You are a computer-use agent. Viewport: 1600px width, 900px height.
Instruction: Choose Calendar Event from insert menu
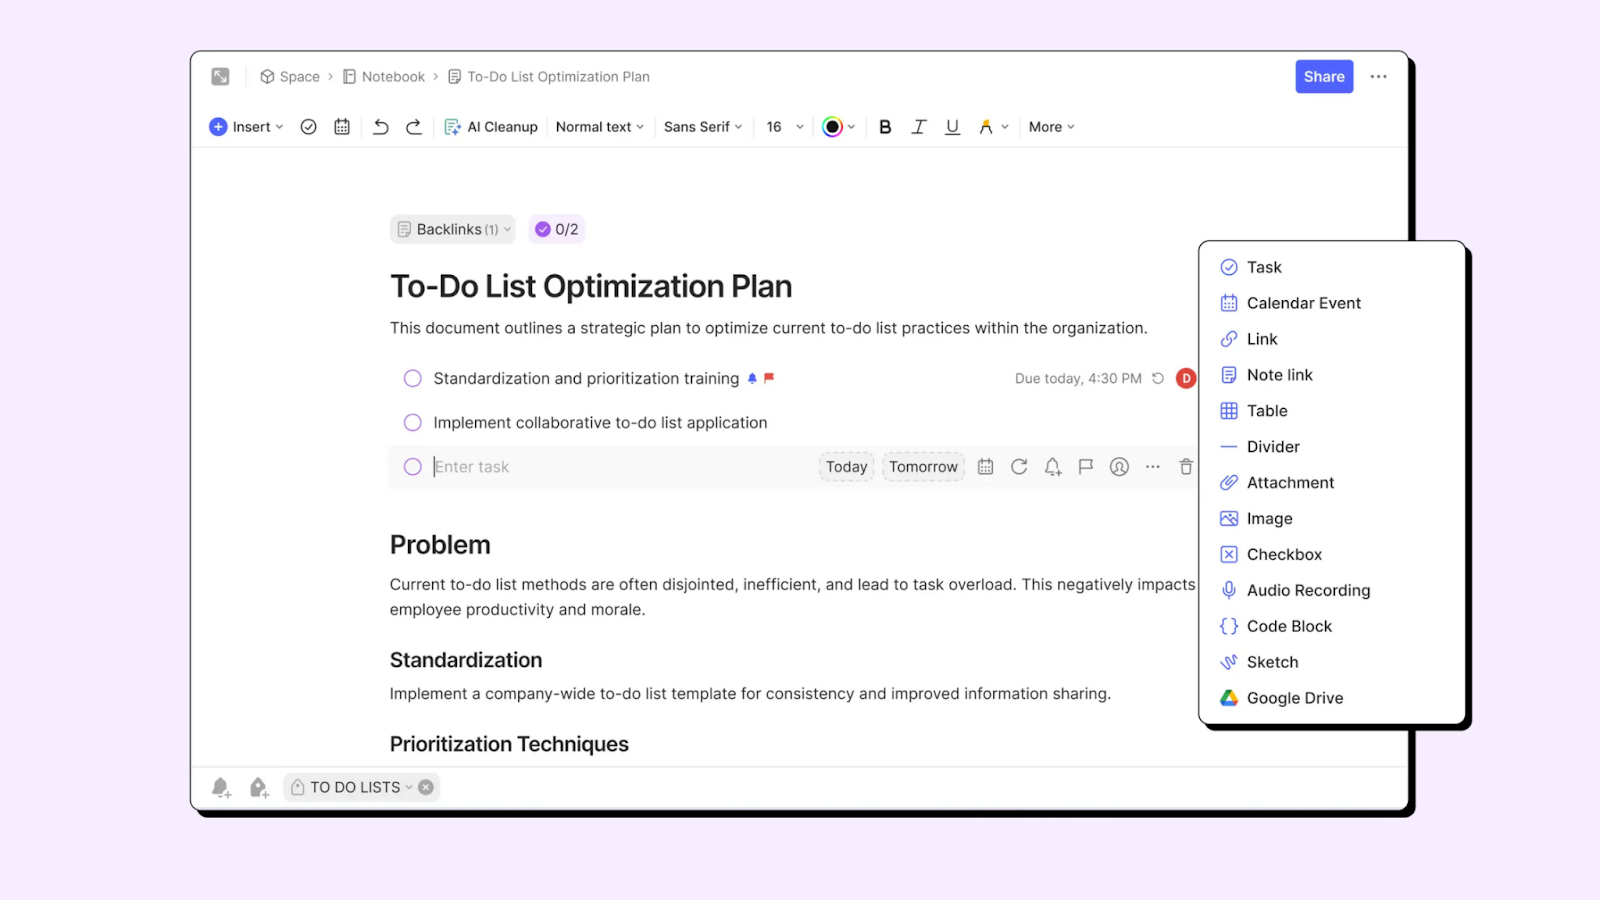click(1303, 303)
